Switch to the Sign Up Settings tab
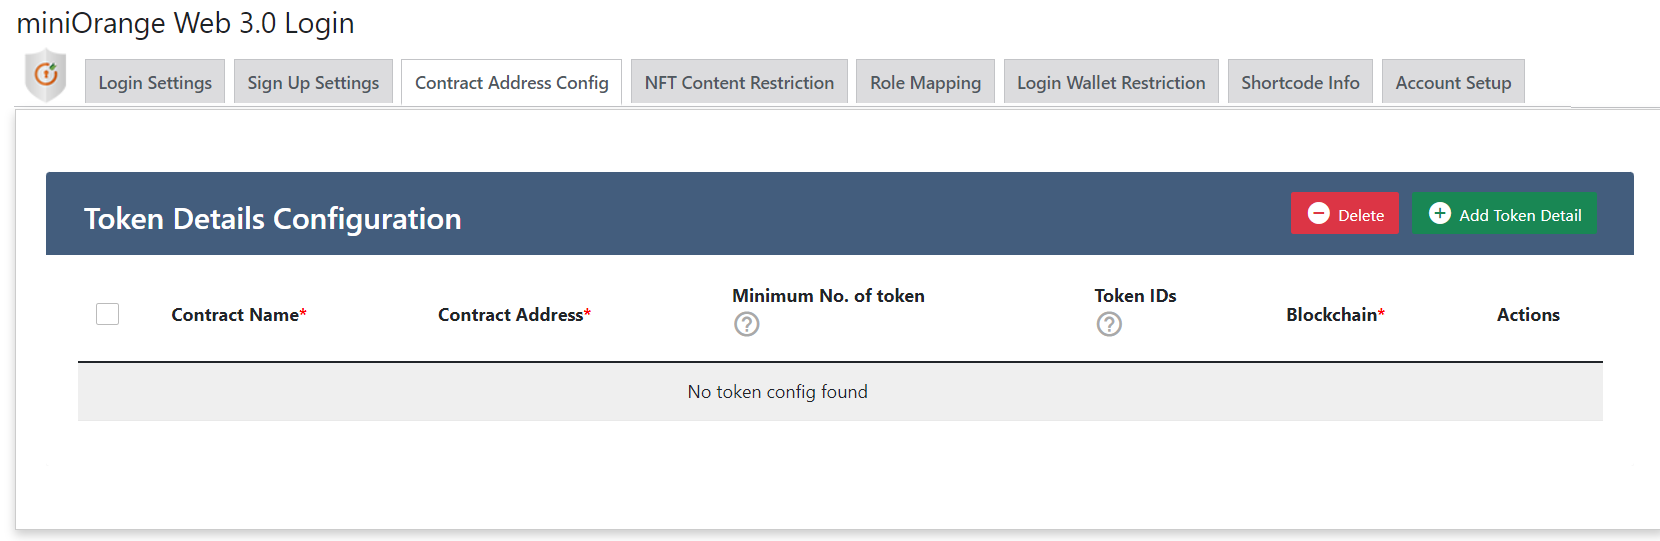Image resolution: width=1660 pixels, height=541 pixels. [x=313, y=82]
